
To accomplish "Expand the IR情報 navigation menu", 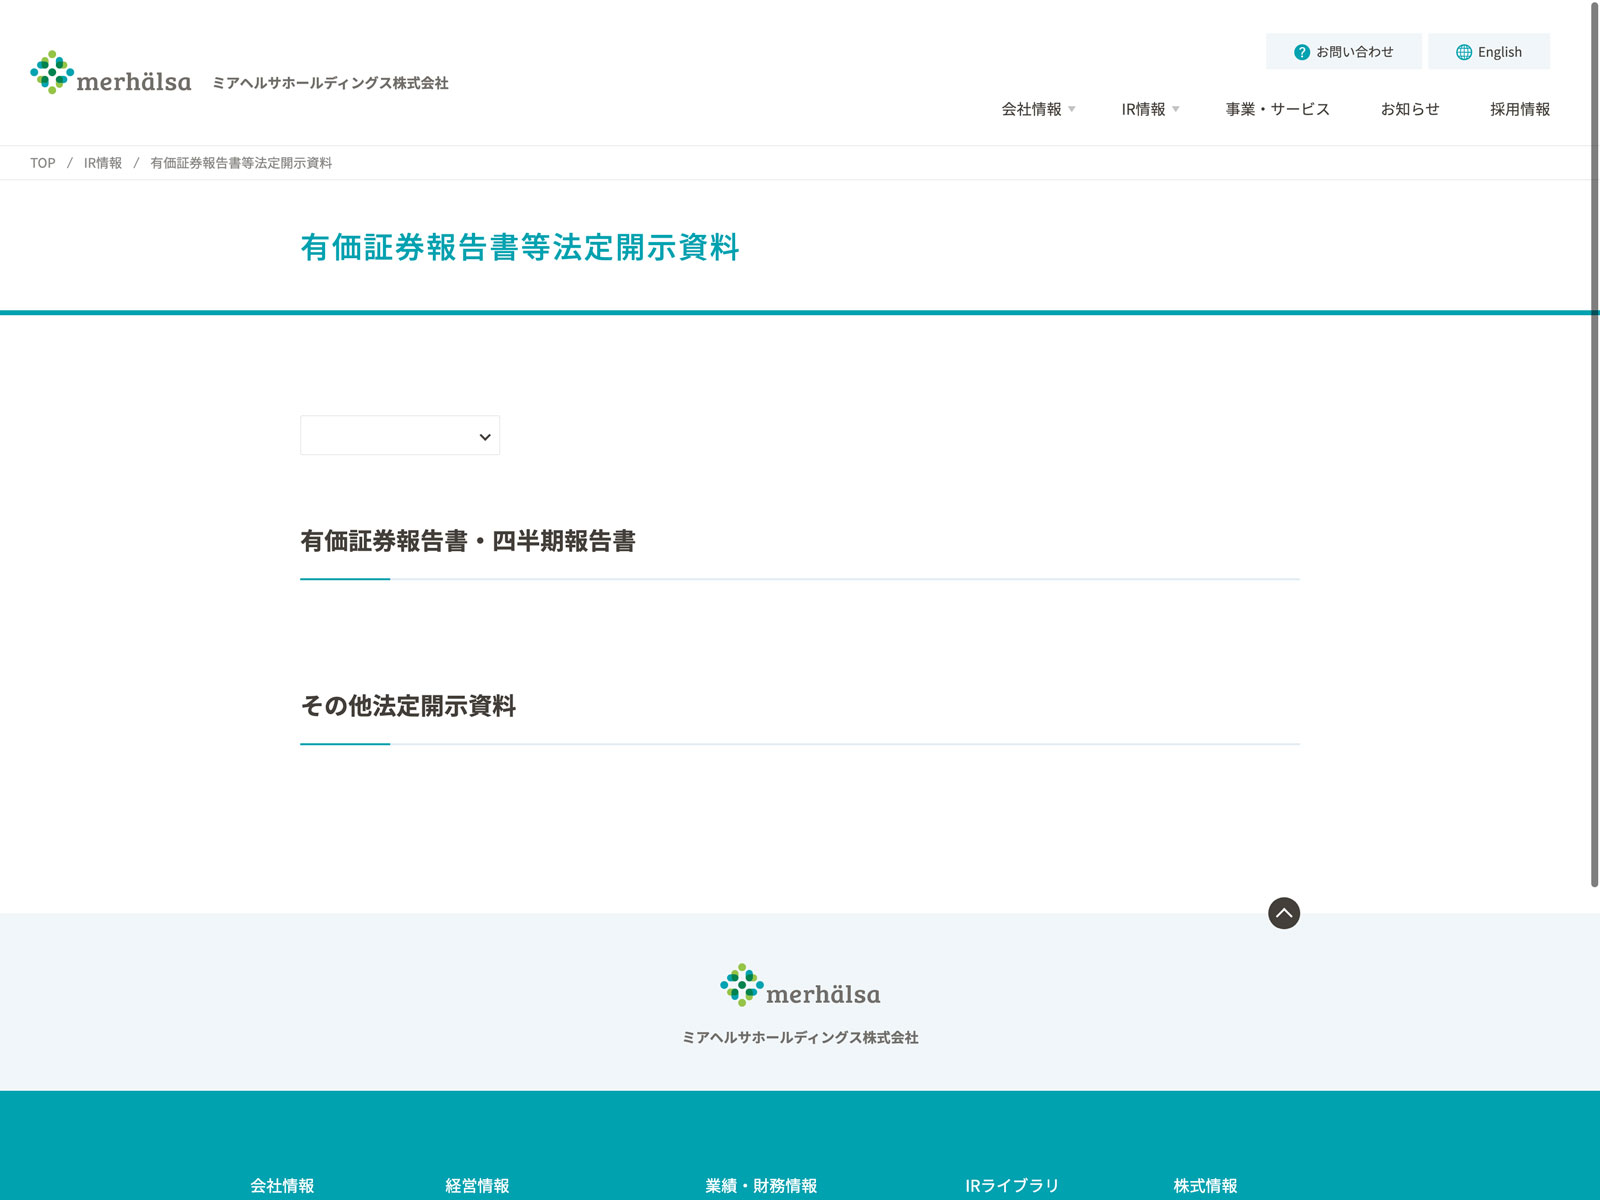I will tap(1150, 109).
